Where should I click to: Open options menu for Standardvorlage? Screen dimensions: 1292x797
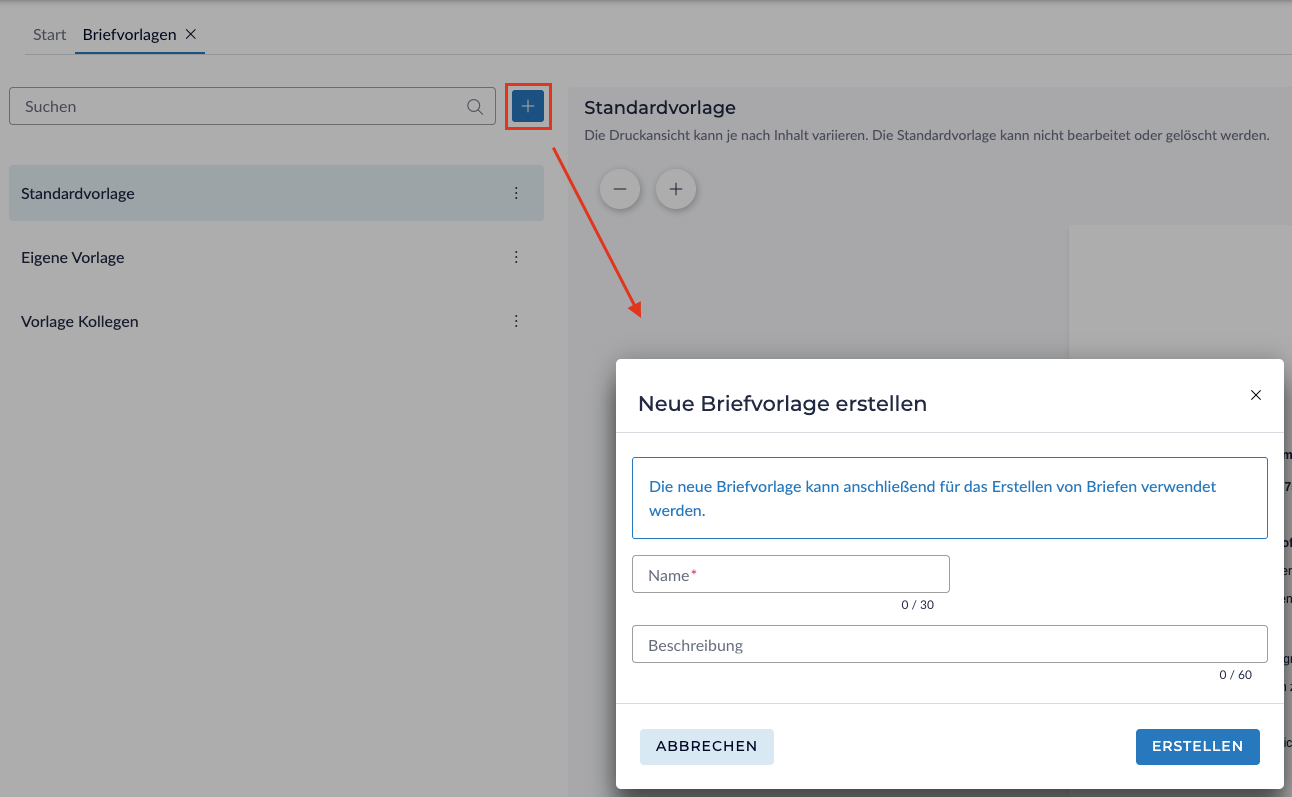[x=516, y=193]
